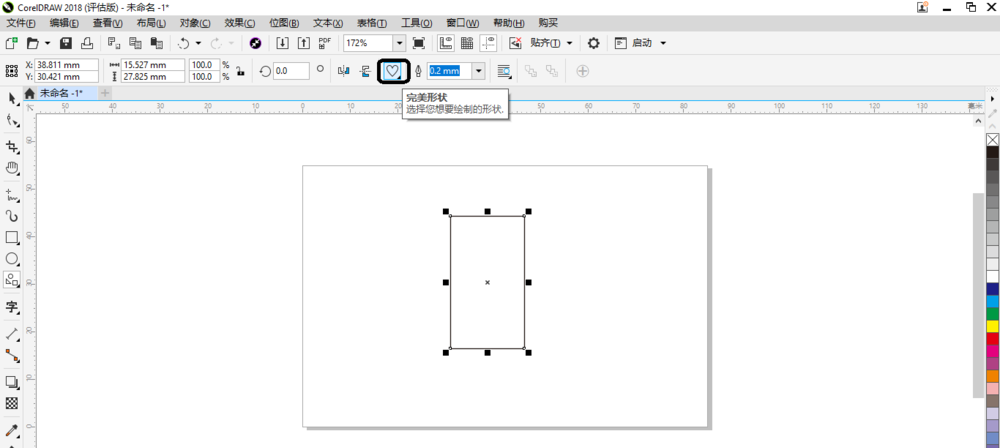Add a new document tab plus
The height and width of the screenshot is (448, 1000).
pyautogui.click(x=105, y=93)
